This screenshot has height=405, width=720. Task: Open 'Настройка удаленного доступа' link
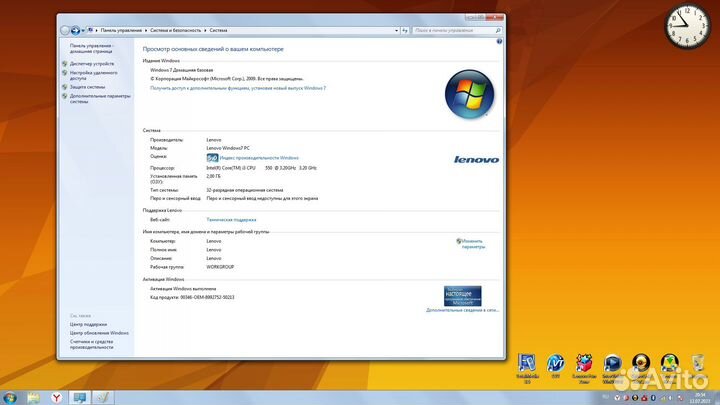click(93, 75)
